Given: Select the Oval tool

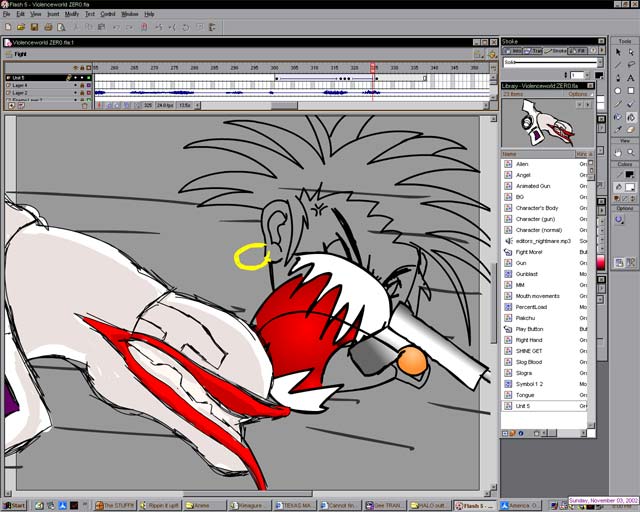Looking at the screenshot, I should [618, 91].
